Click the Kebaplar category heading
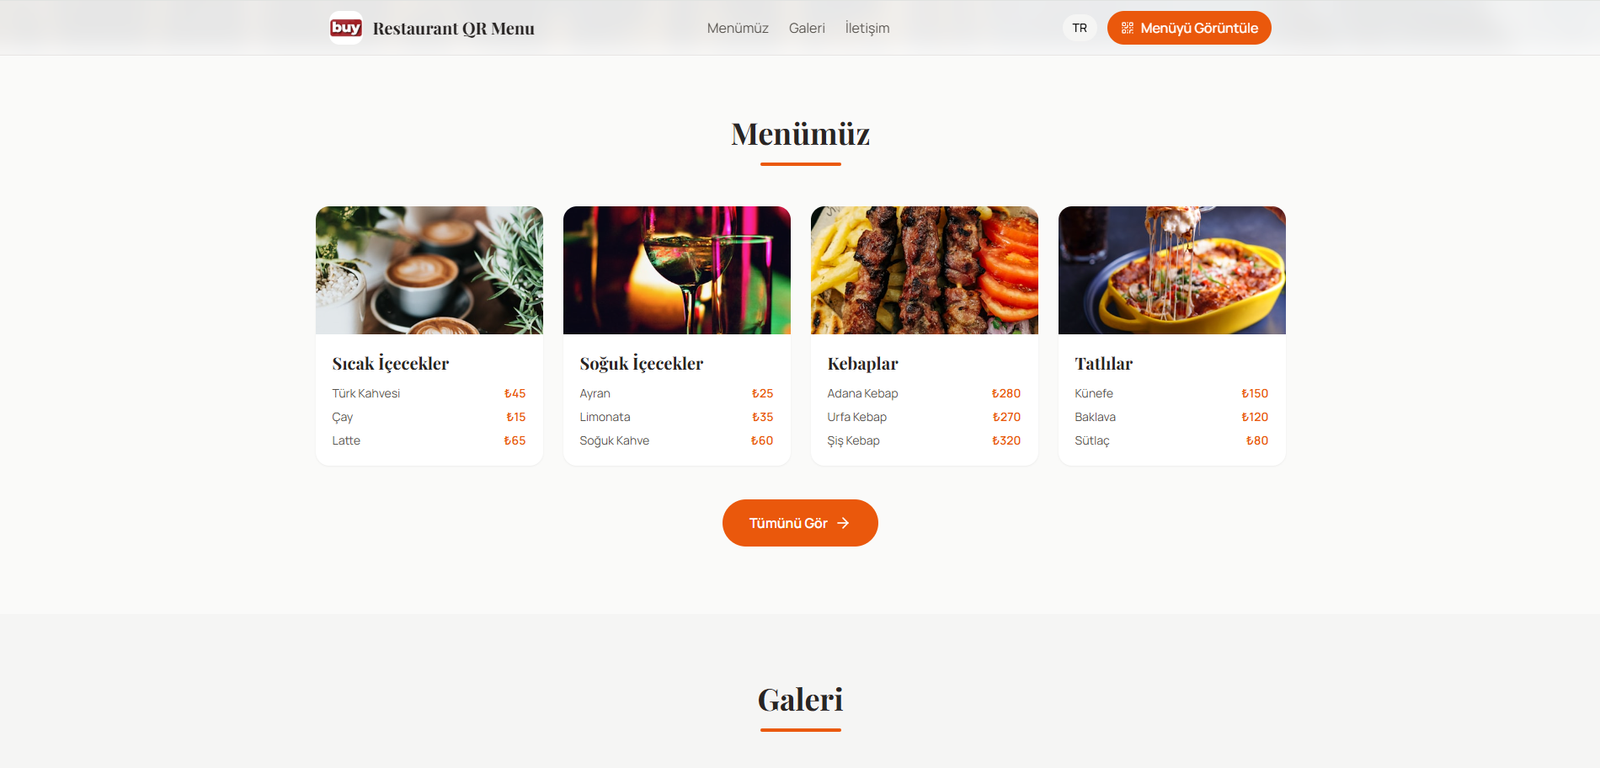 pos(863,364)
